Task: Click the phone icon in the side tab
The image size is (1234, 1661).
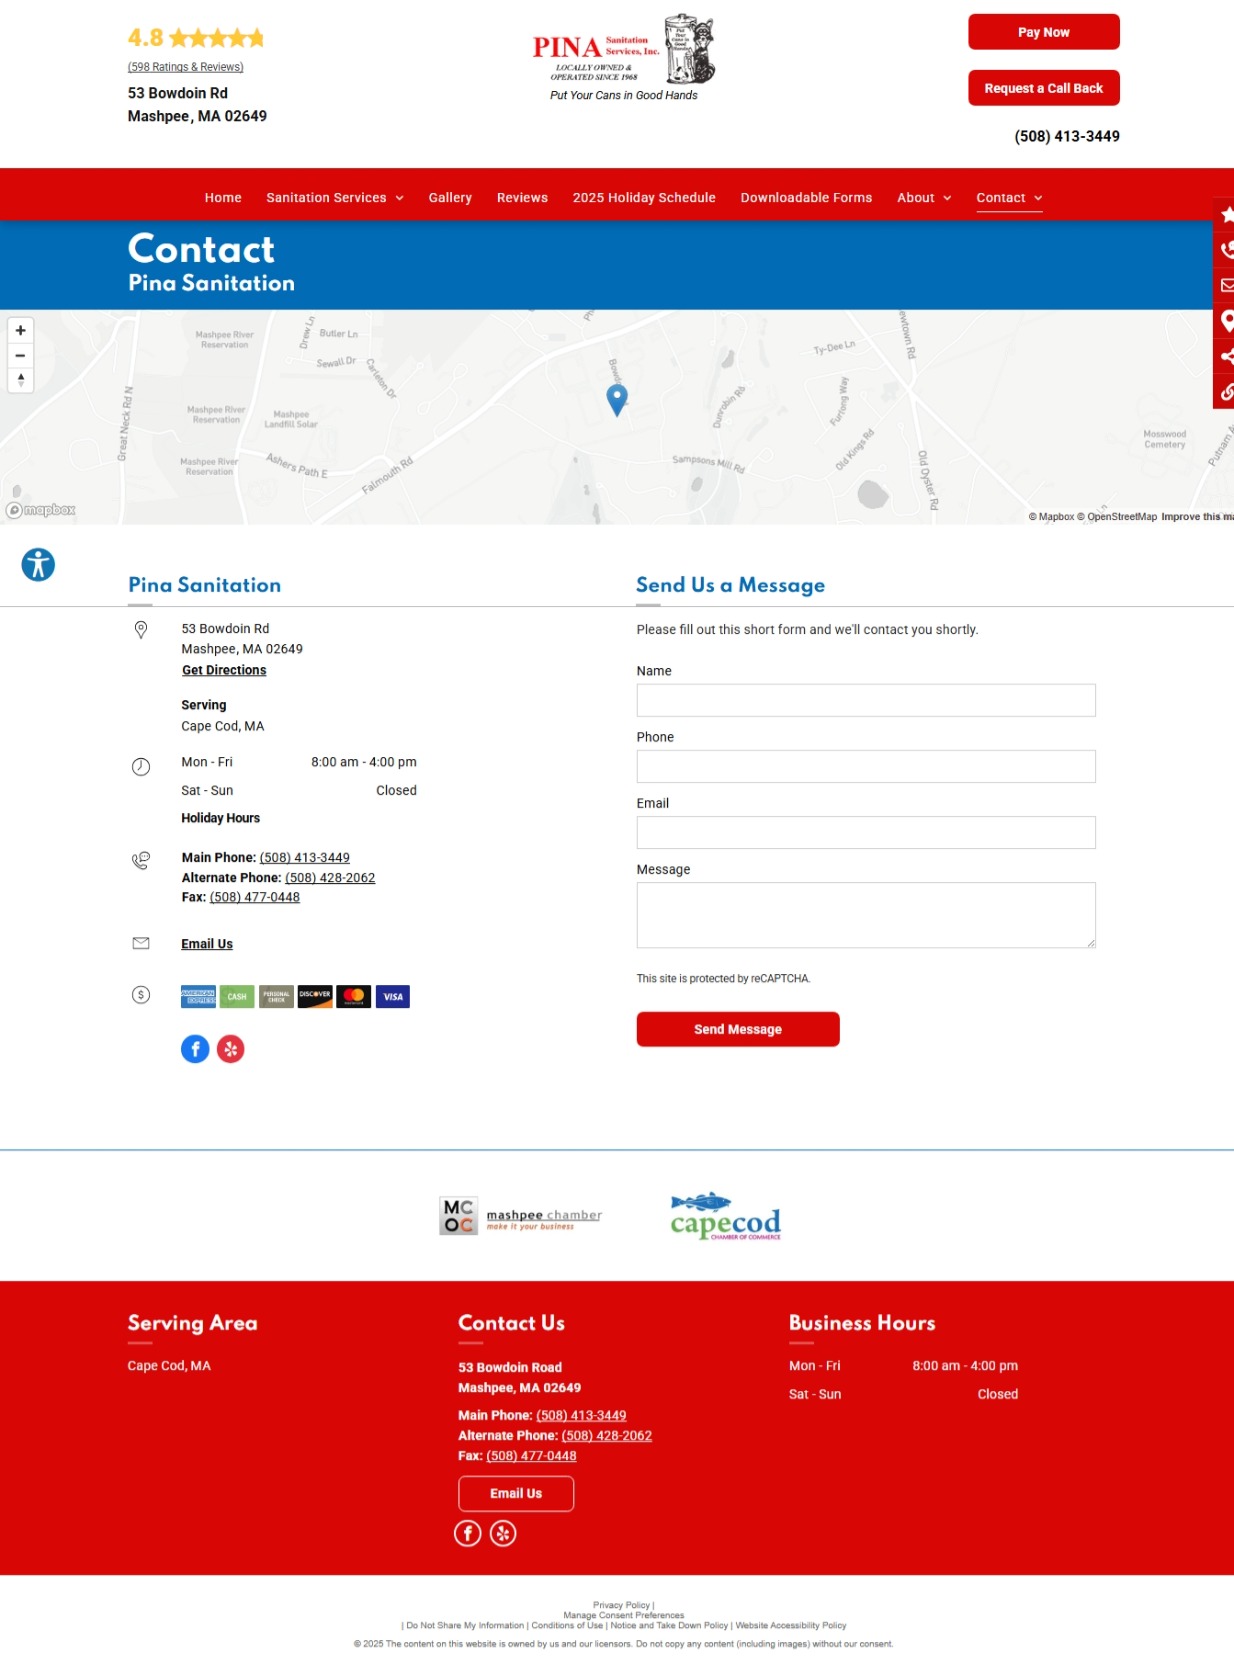Action: [x=1226, y=250]
